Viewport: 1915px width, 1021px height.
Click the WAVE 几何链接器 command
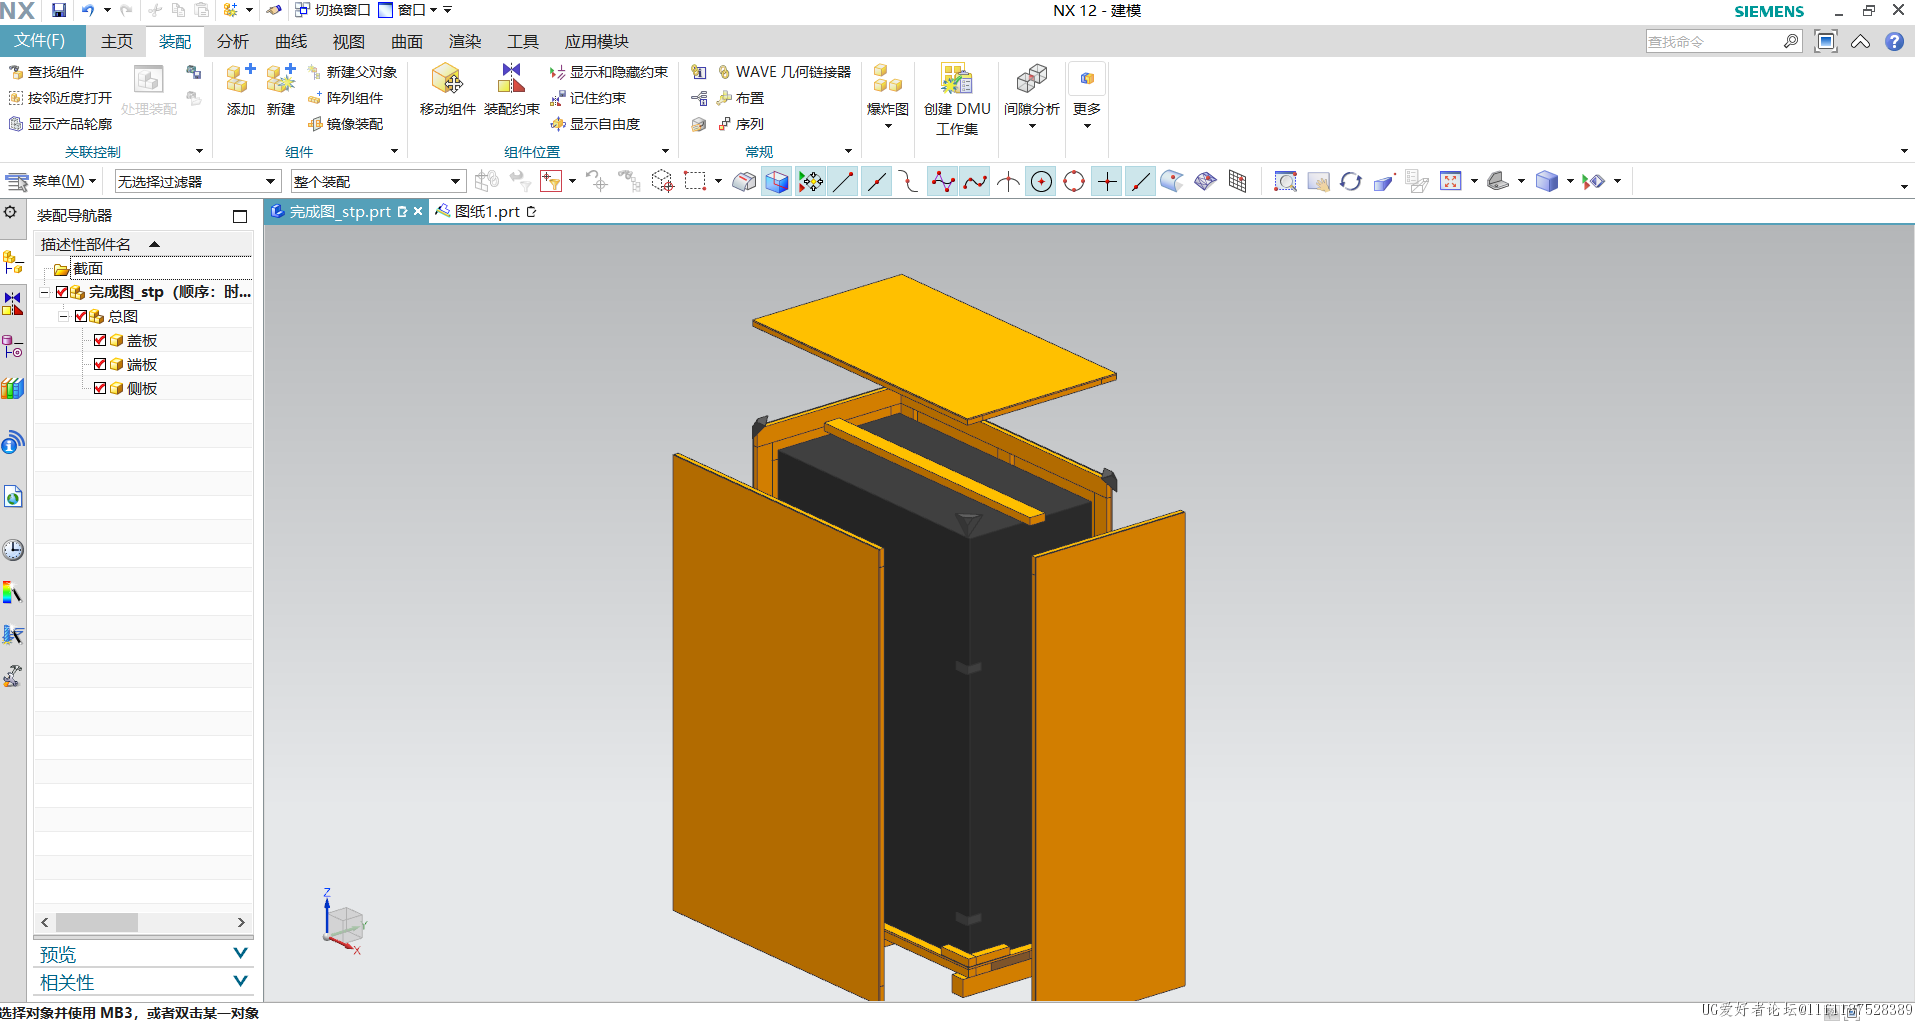point(784,72)
